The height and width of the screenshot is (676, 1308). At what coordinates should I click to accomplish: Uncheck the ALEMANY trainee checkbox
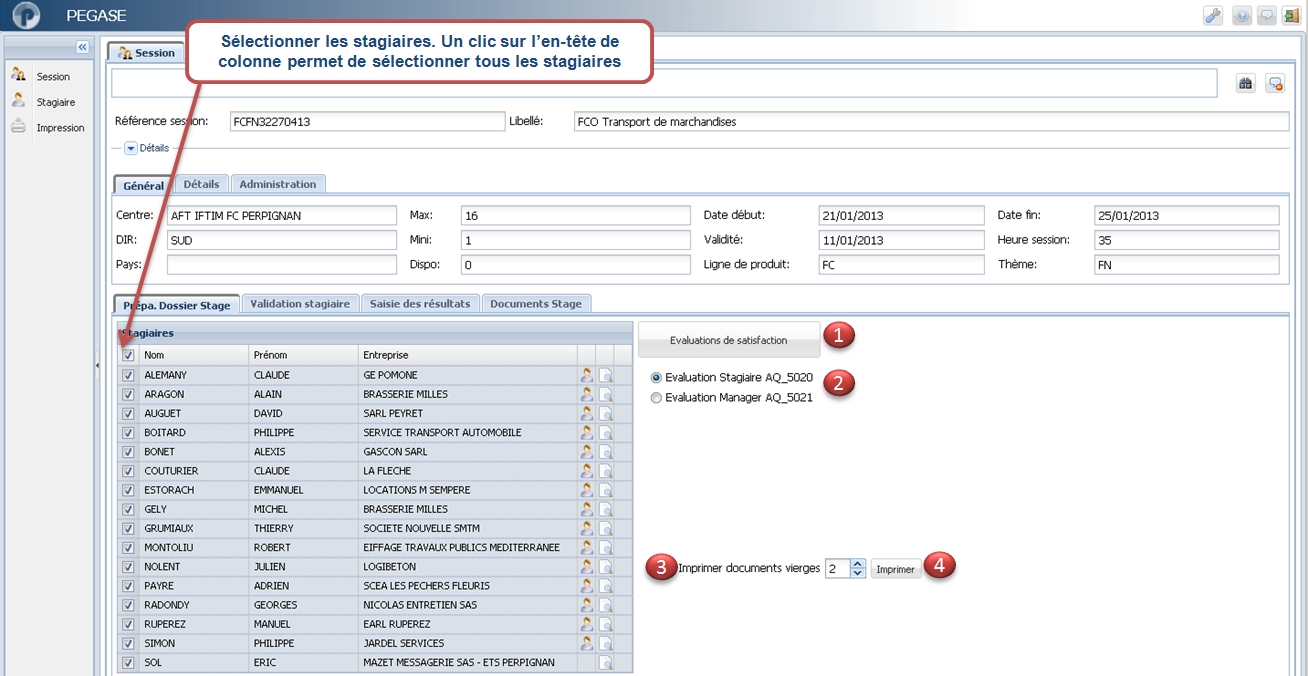[128, 375]
